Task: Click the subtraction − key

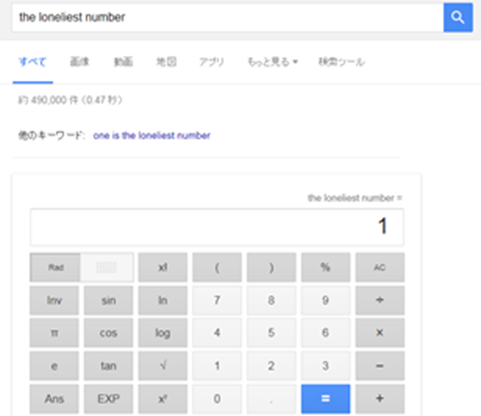Action: [x=380, y=366]
